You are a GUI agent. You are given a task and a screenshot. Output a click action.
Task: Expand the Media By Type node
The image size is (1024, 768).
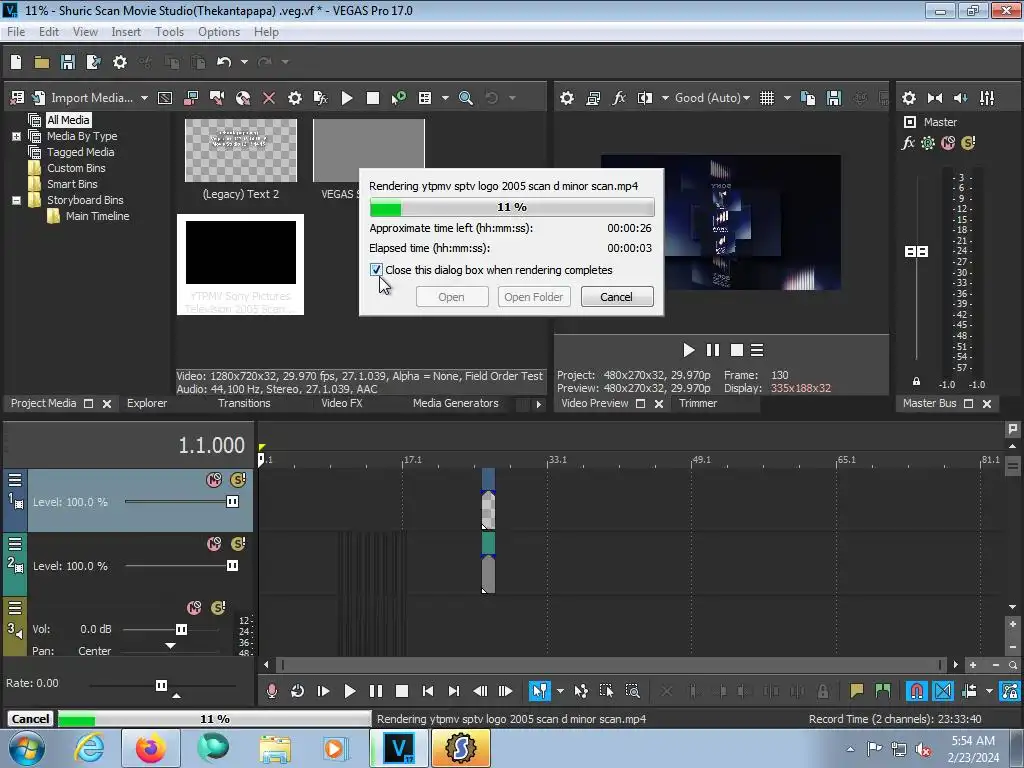[x=16, y=136]
